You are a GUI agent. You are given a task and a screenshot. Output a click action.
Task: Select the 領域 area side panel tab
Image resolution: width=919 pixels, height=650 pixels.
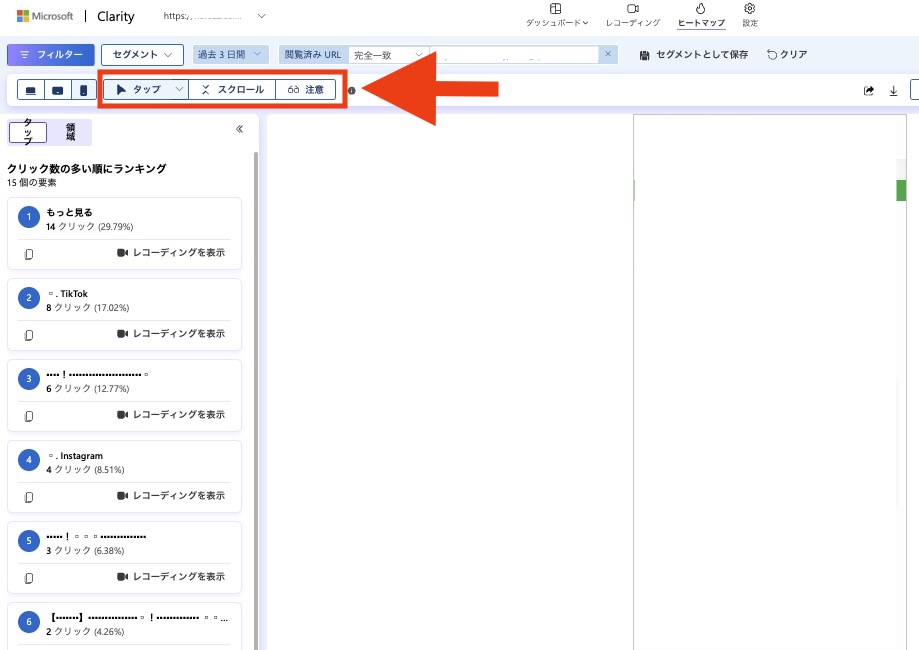tap(70, 132)
